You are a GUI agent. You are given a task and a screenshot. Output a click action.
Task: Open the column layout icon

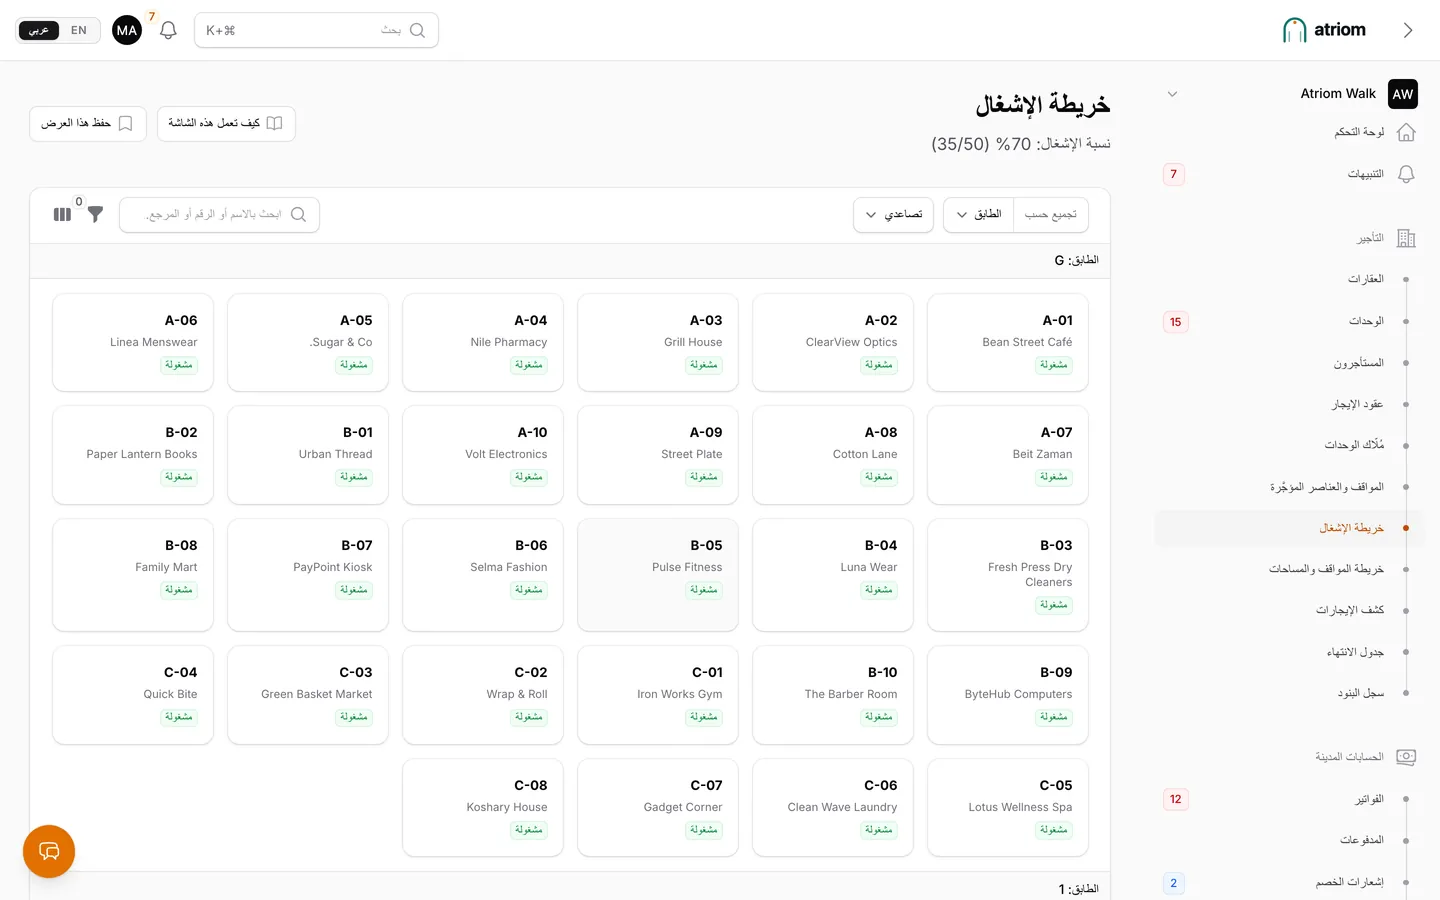(x=62, y=214)
